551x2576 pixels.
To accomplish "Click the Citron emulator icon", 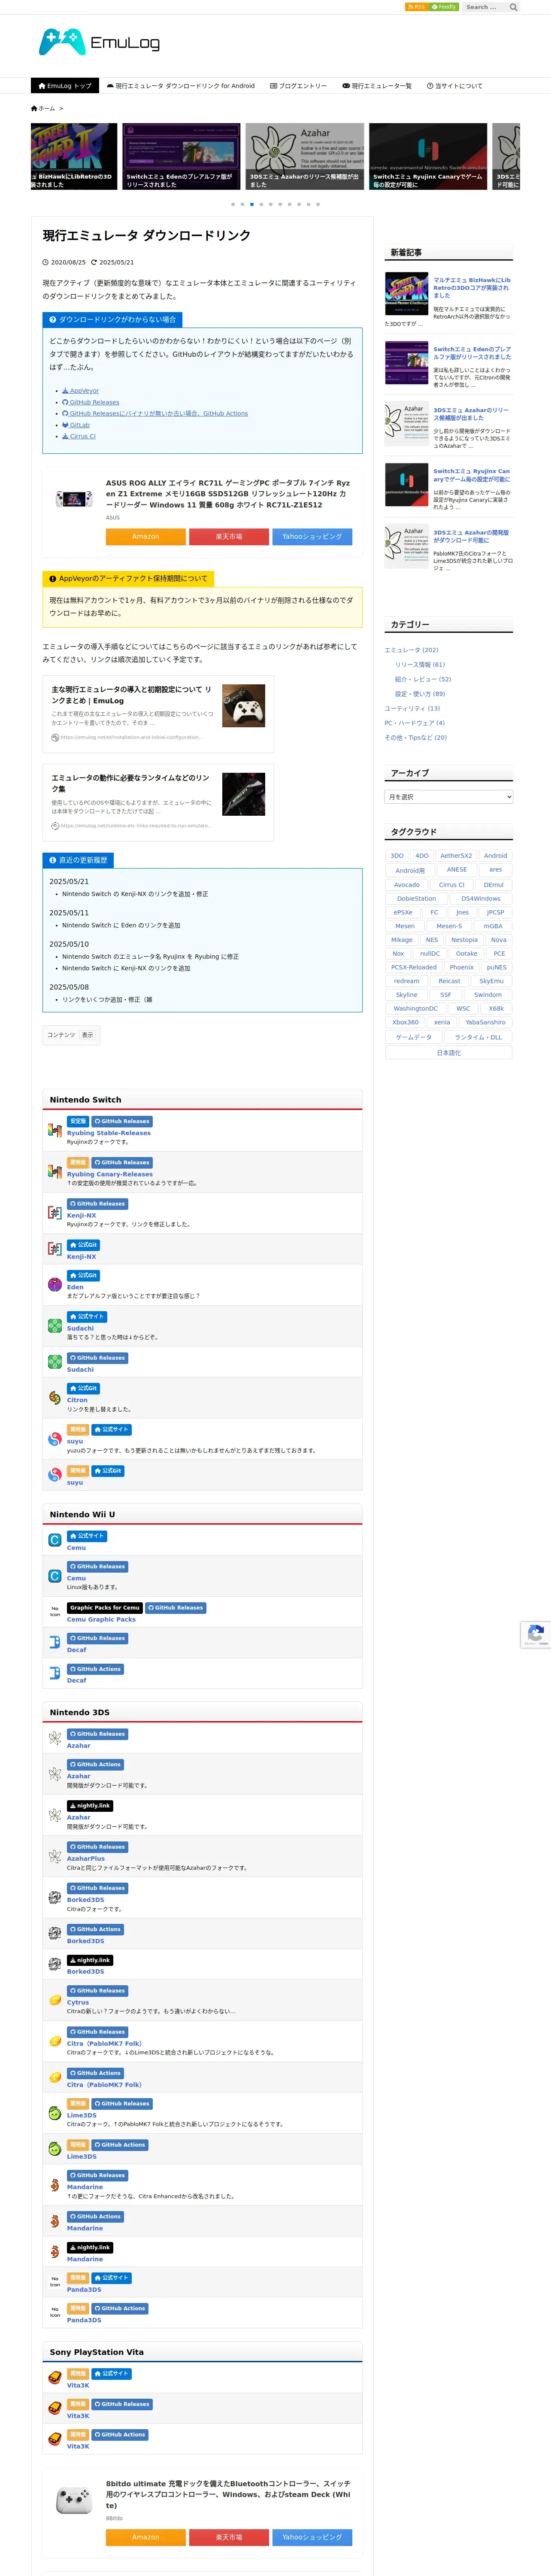I will pyautogui.click(x=55, y=1397).
